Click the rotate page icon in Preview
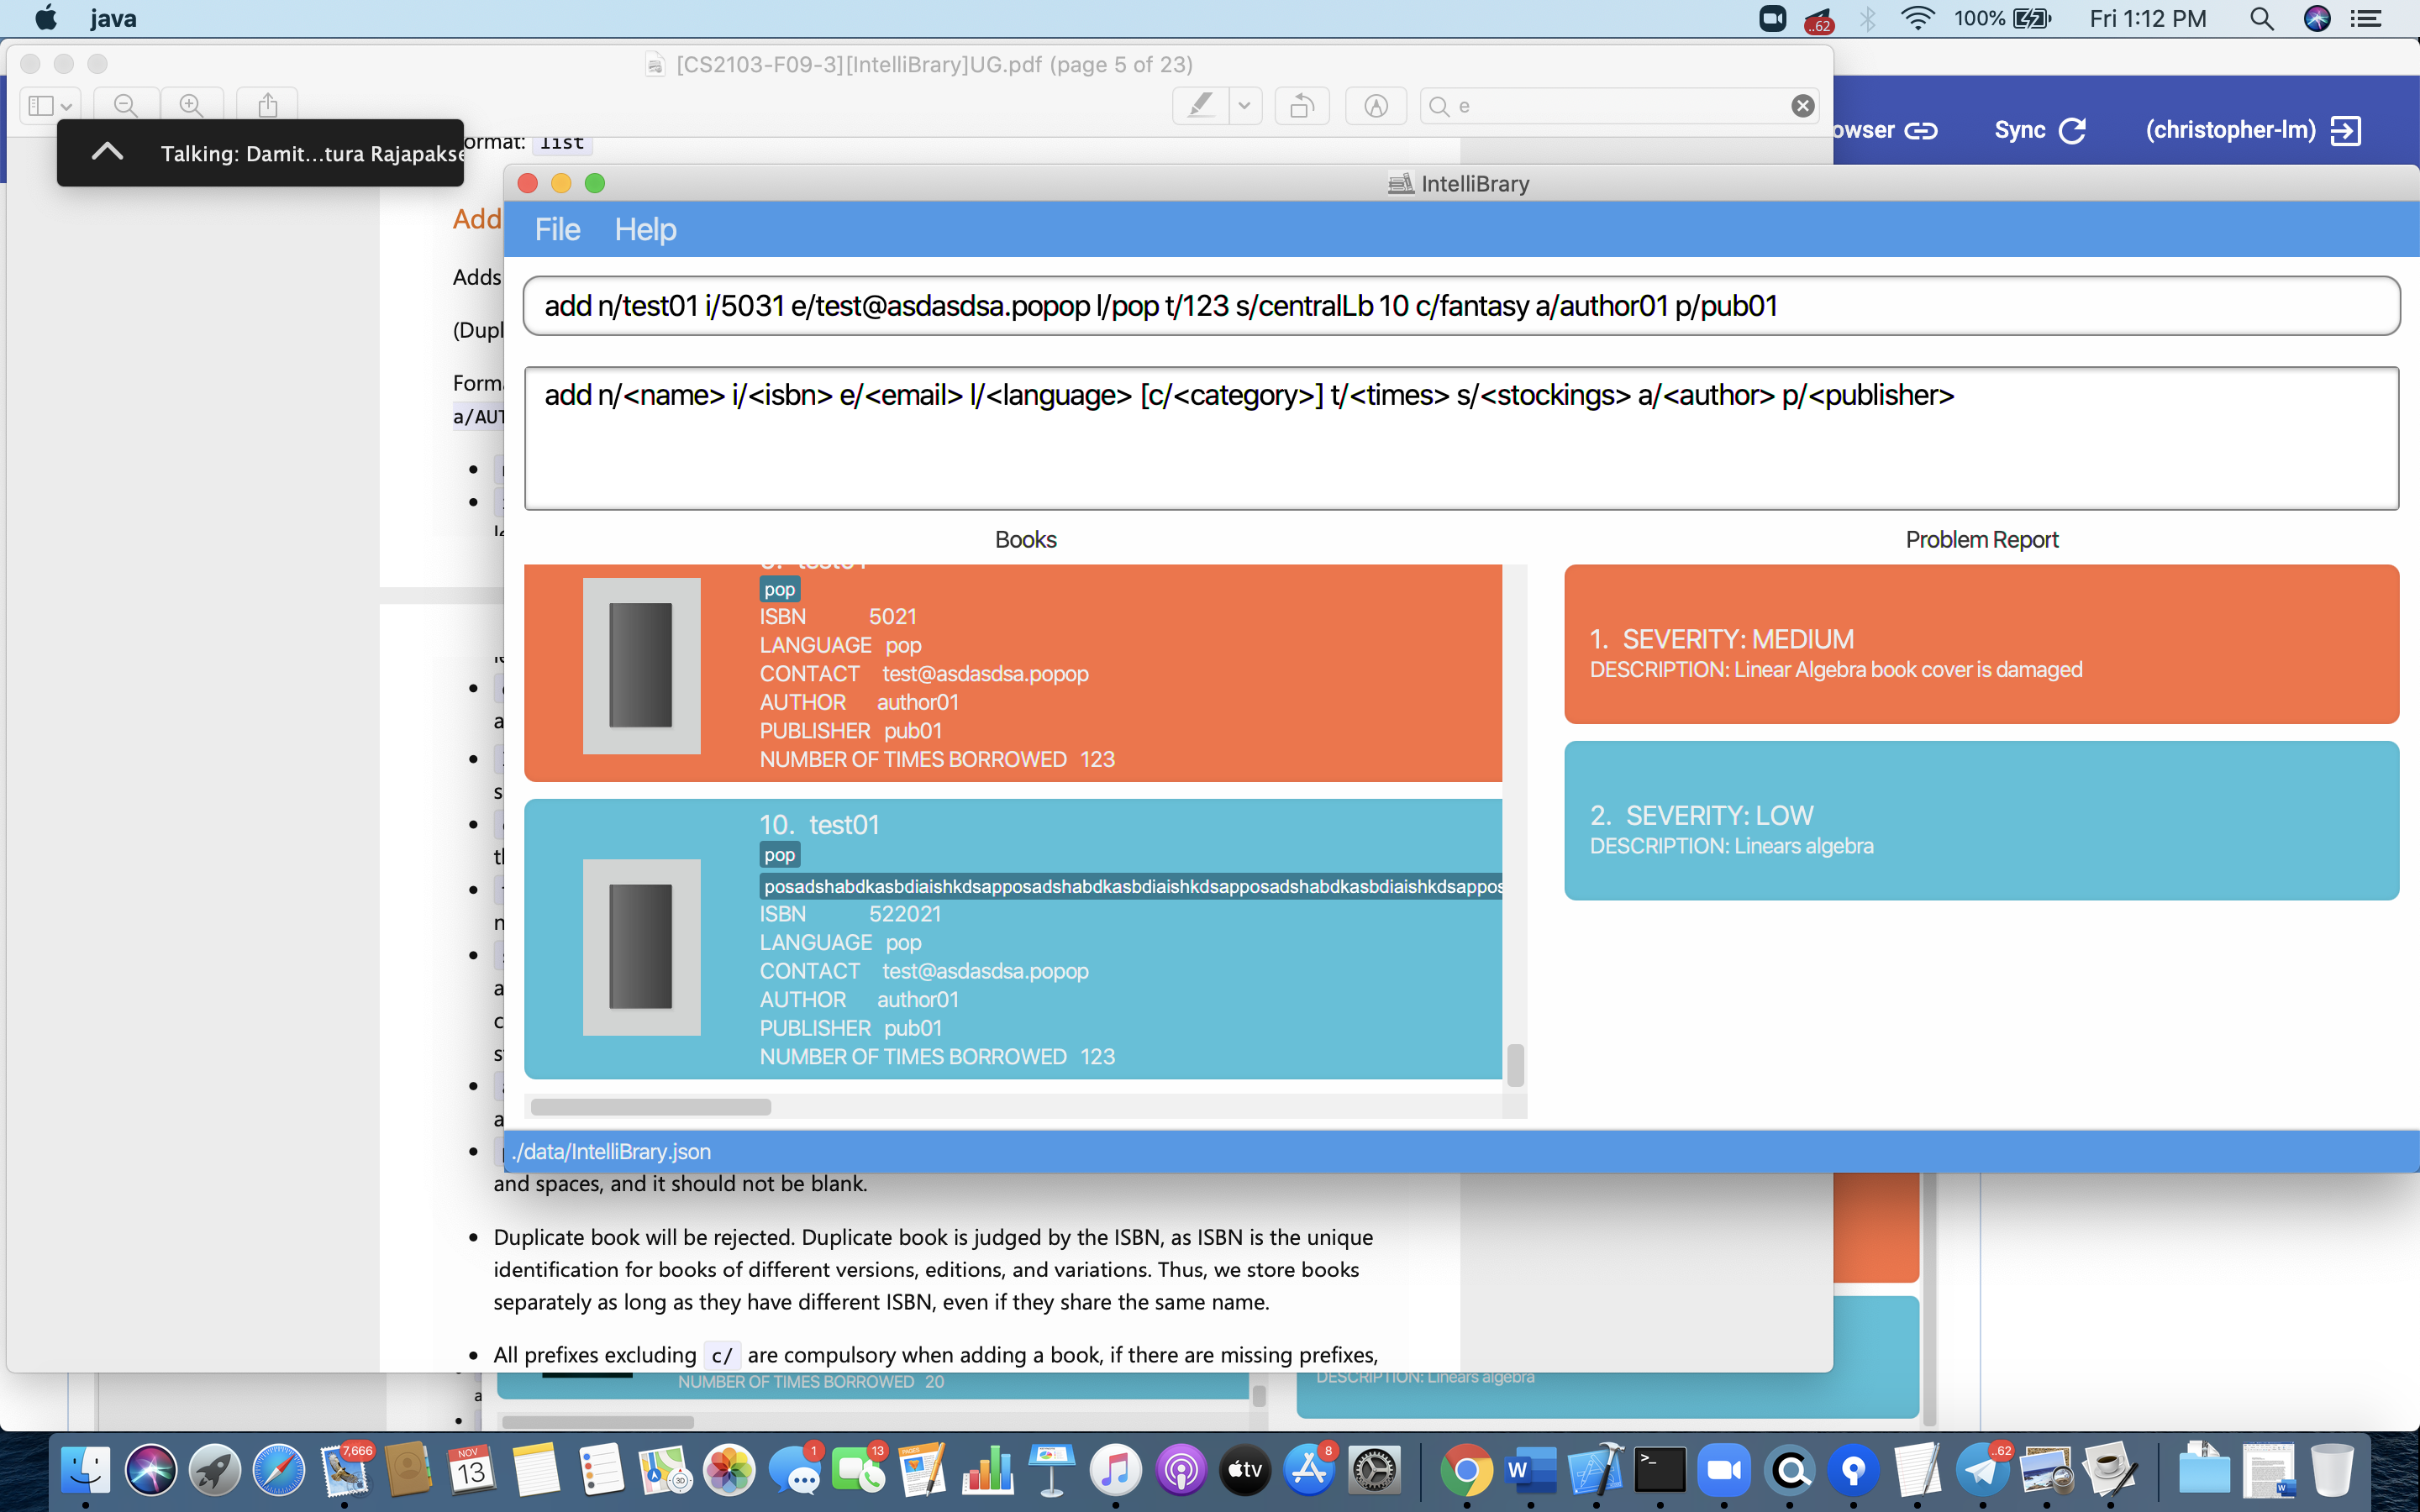The width and height of the screenshot is (2420, 1512). pos(1301,105)
